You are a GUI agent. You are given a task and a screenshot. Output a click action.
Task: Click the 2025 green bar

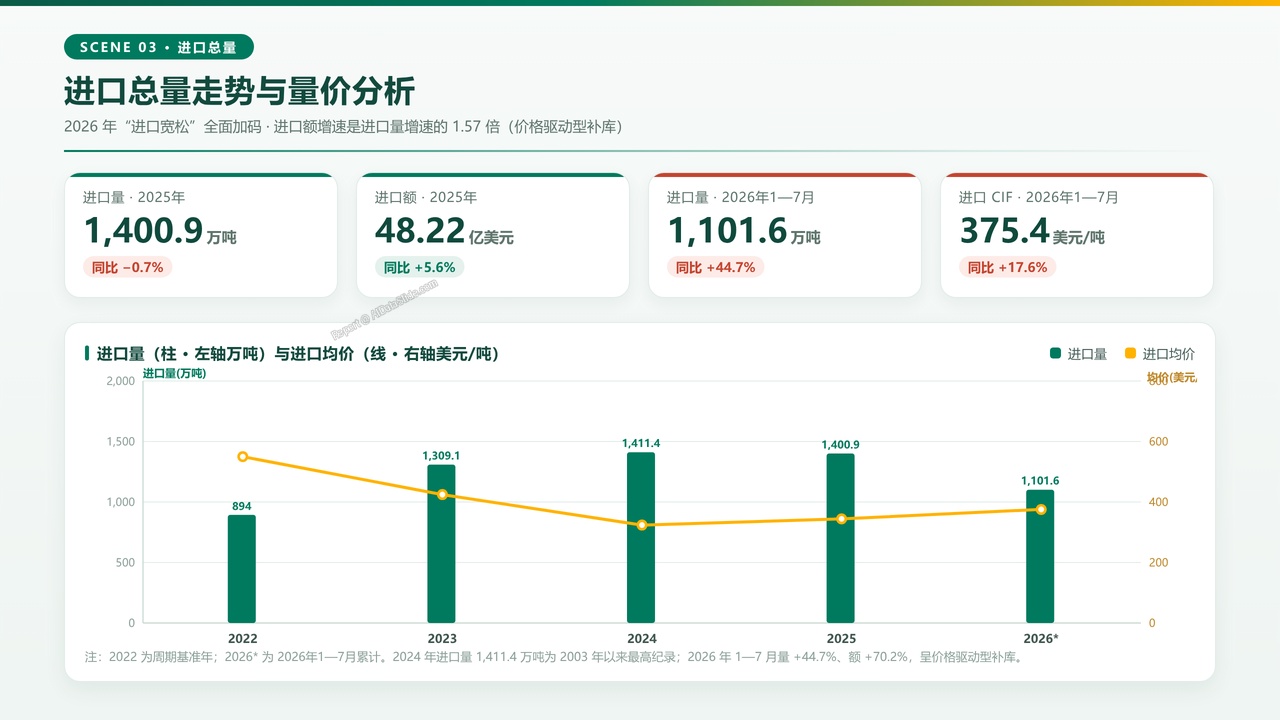coord(841,538)
